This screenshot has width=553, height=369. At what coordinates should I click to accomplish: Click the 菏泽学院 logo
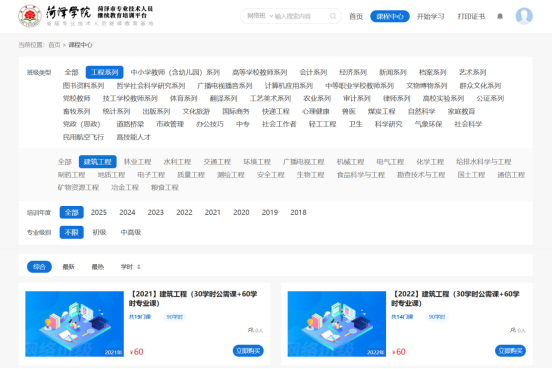coord(86,16)
